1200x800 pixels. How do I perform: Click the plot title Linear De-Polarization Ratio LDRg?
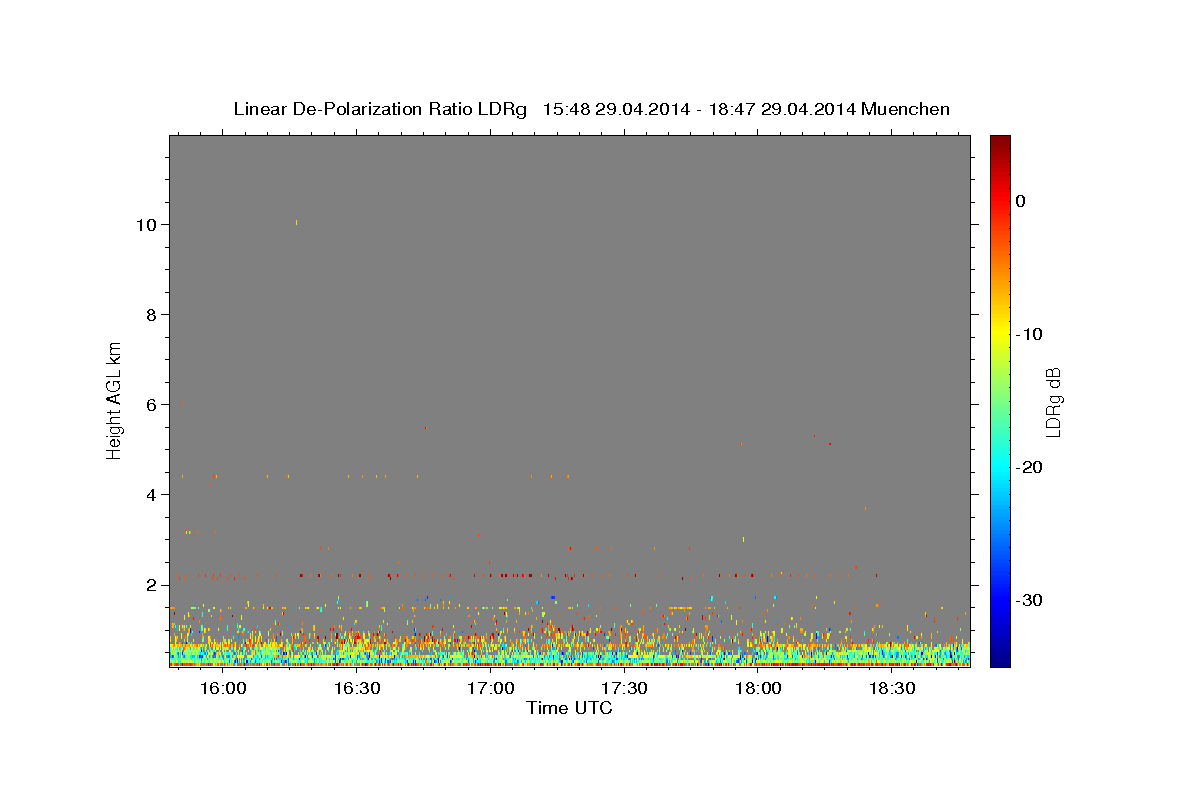tap(379, 109)
